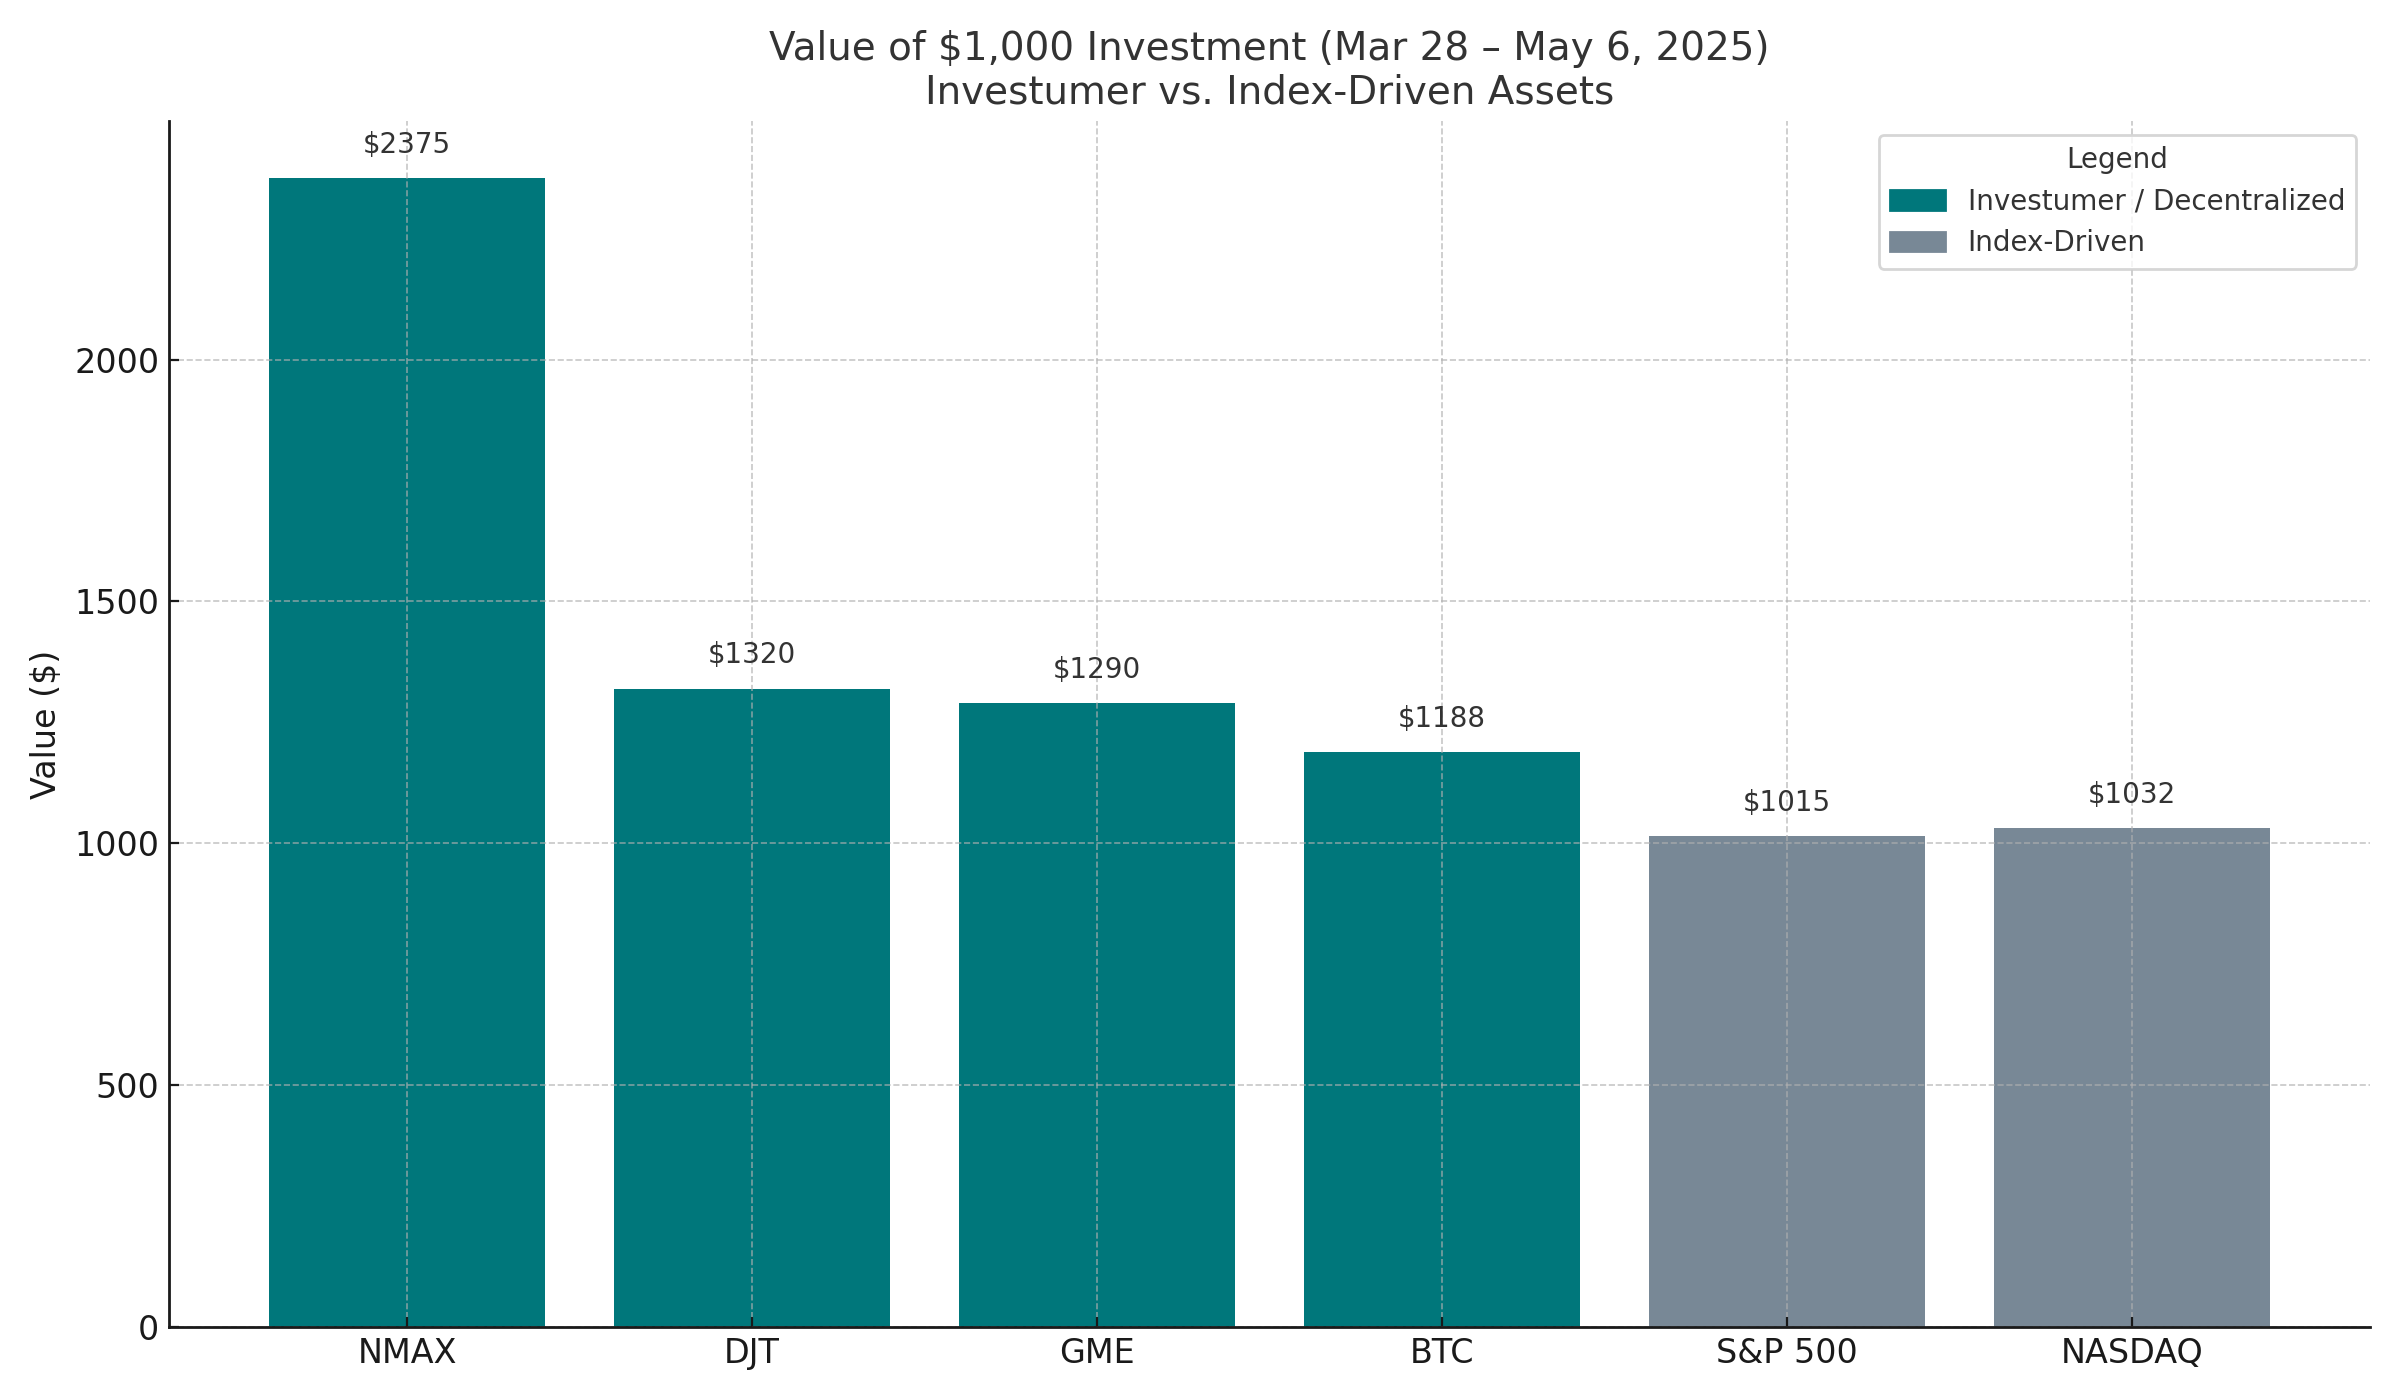The height and width of the screenshot is (1400, 2400).
Task: Click the Value ($) axis label
Action: pyautogui.click(x=44, y=725)
